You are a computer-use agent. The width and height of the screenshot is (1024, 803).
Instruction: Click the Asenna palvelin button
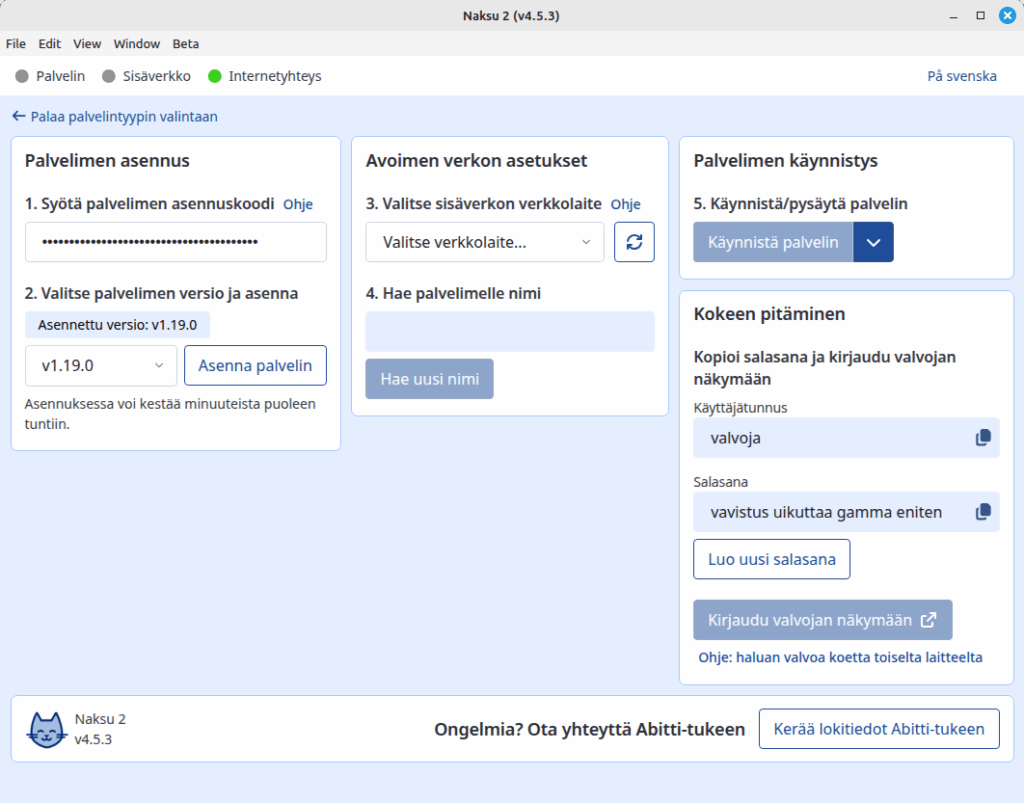pyautogui.click(x=255, y=365)
